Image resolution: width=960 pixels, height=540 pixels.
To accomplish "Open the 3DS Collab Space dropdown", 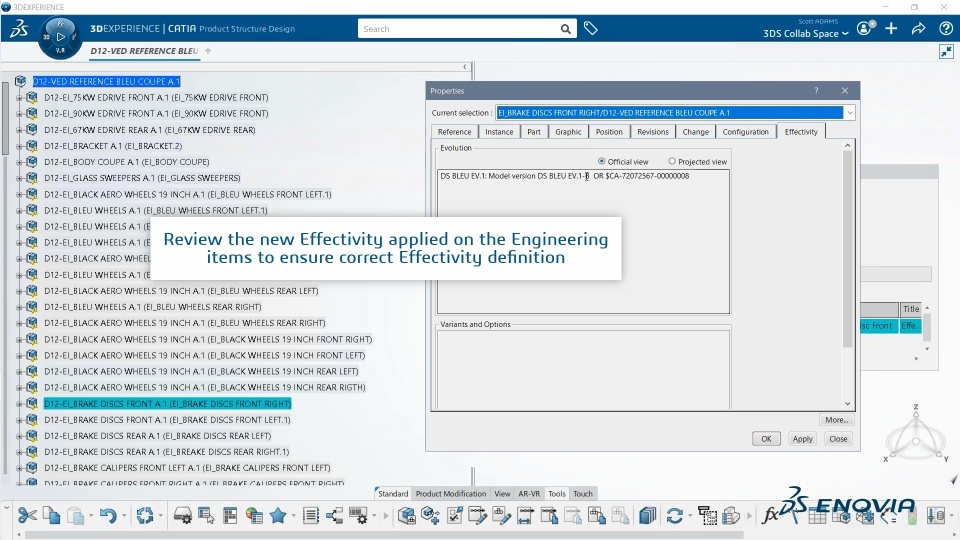I will coord(806,34).
